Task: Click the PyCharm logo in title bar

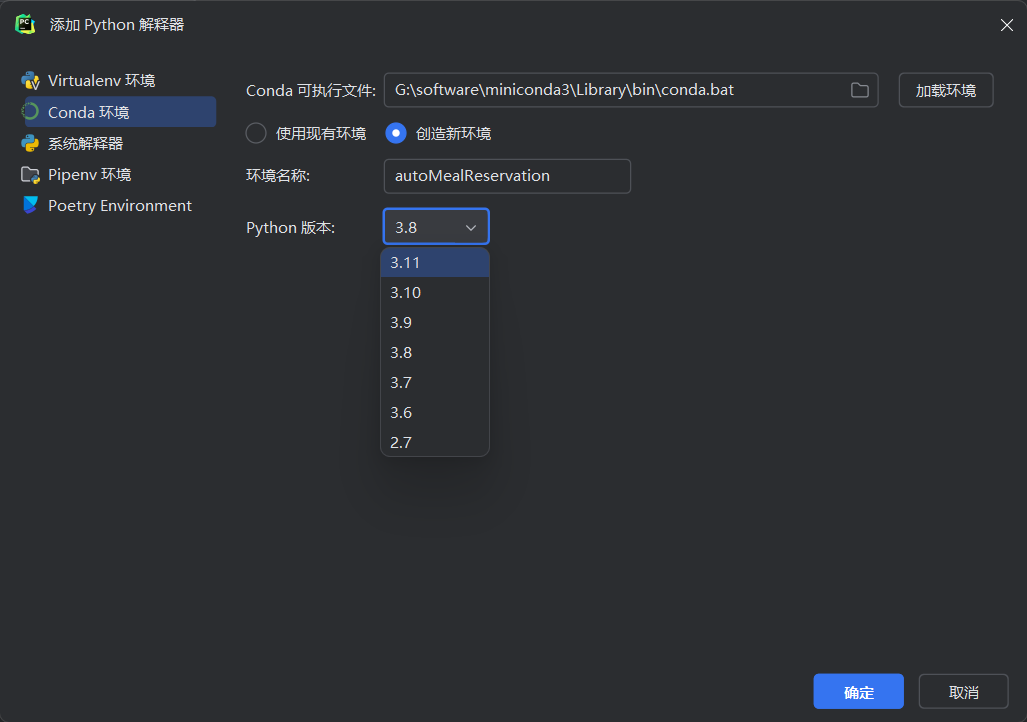Action: point(25,25)
